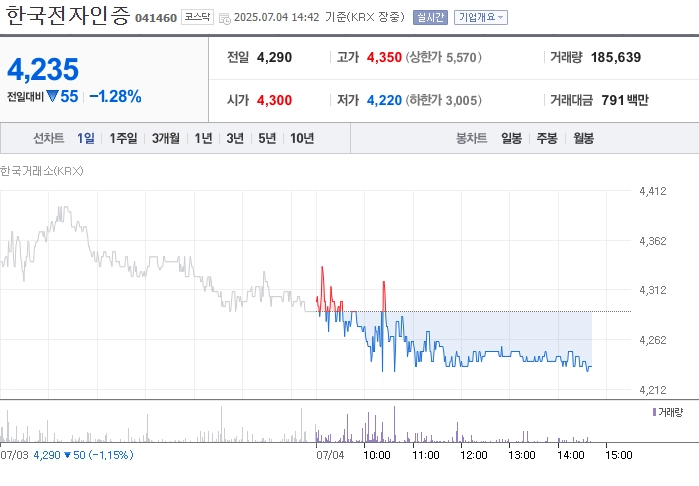Click the 4,212 price axis label

tap(653, 390)
